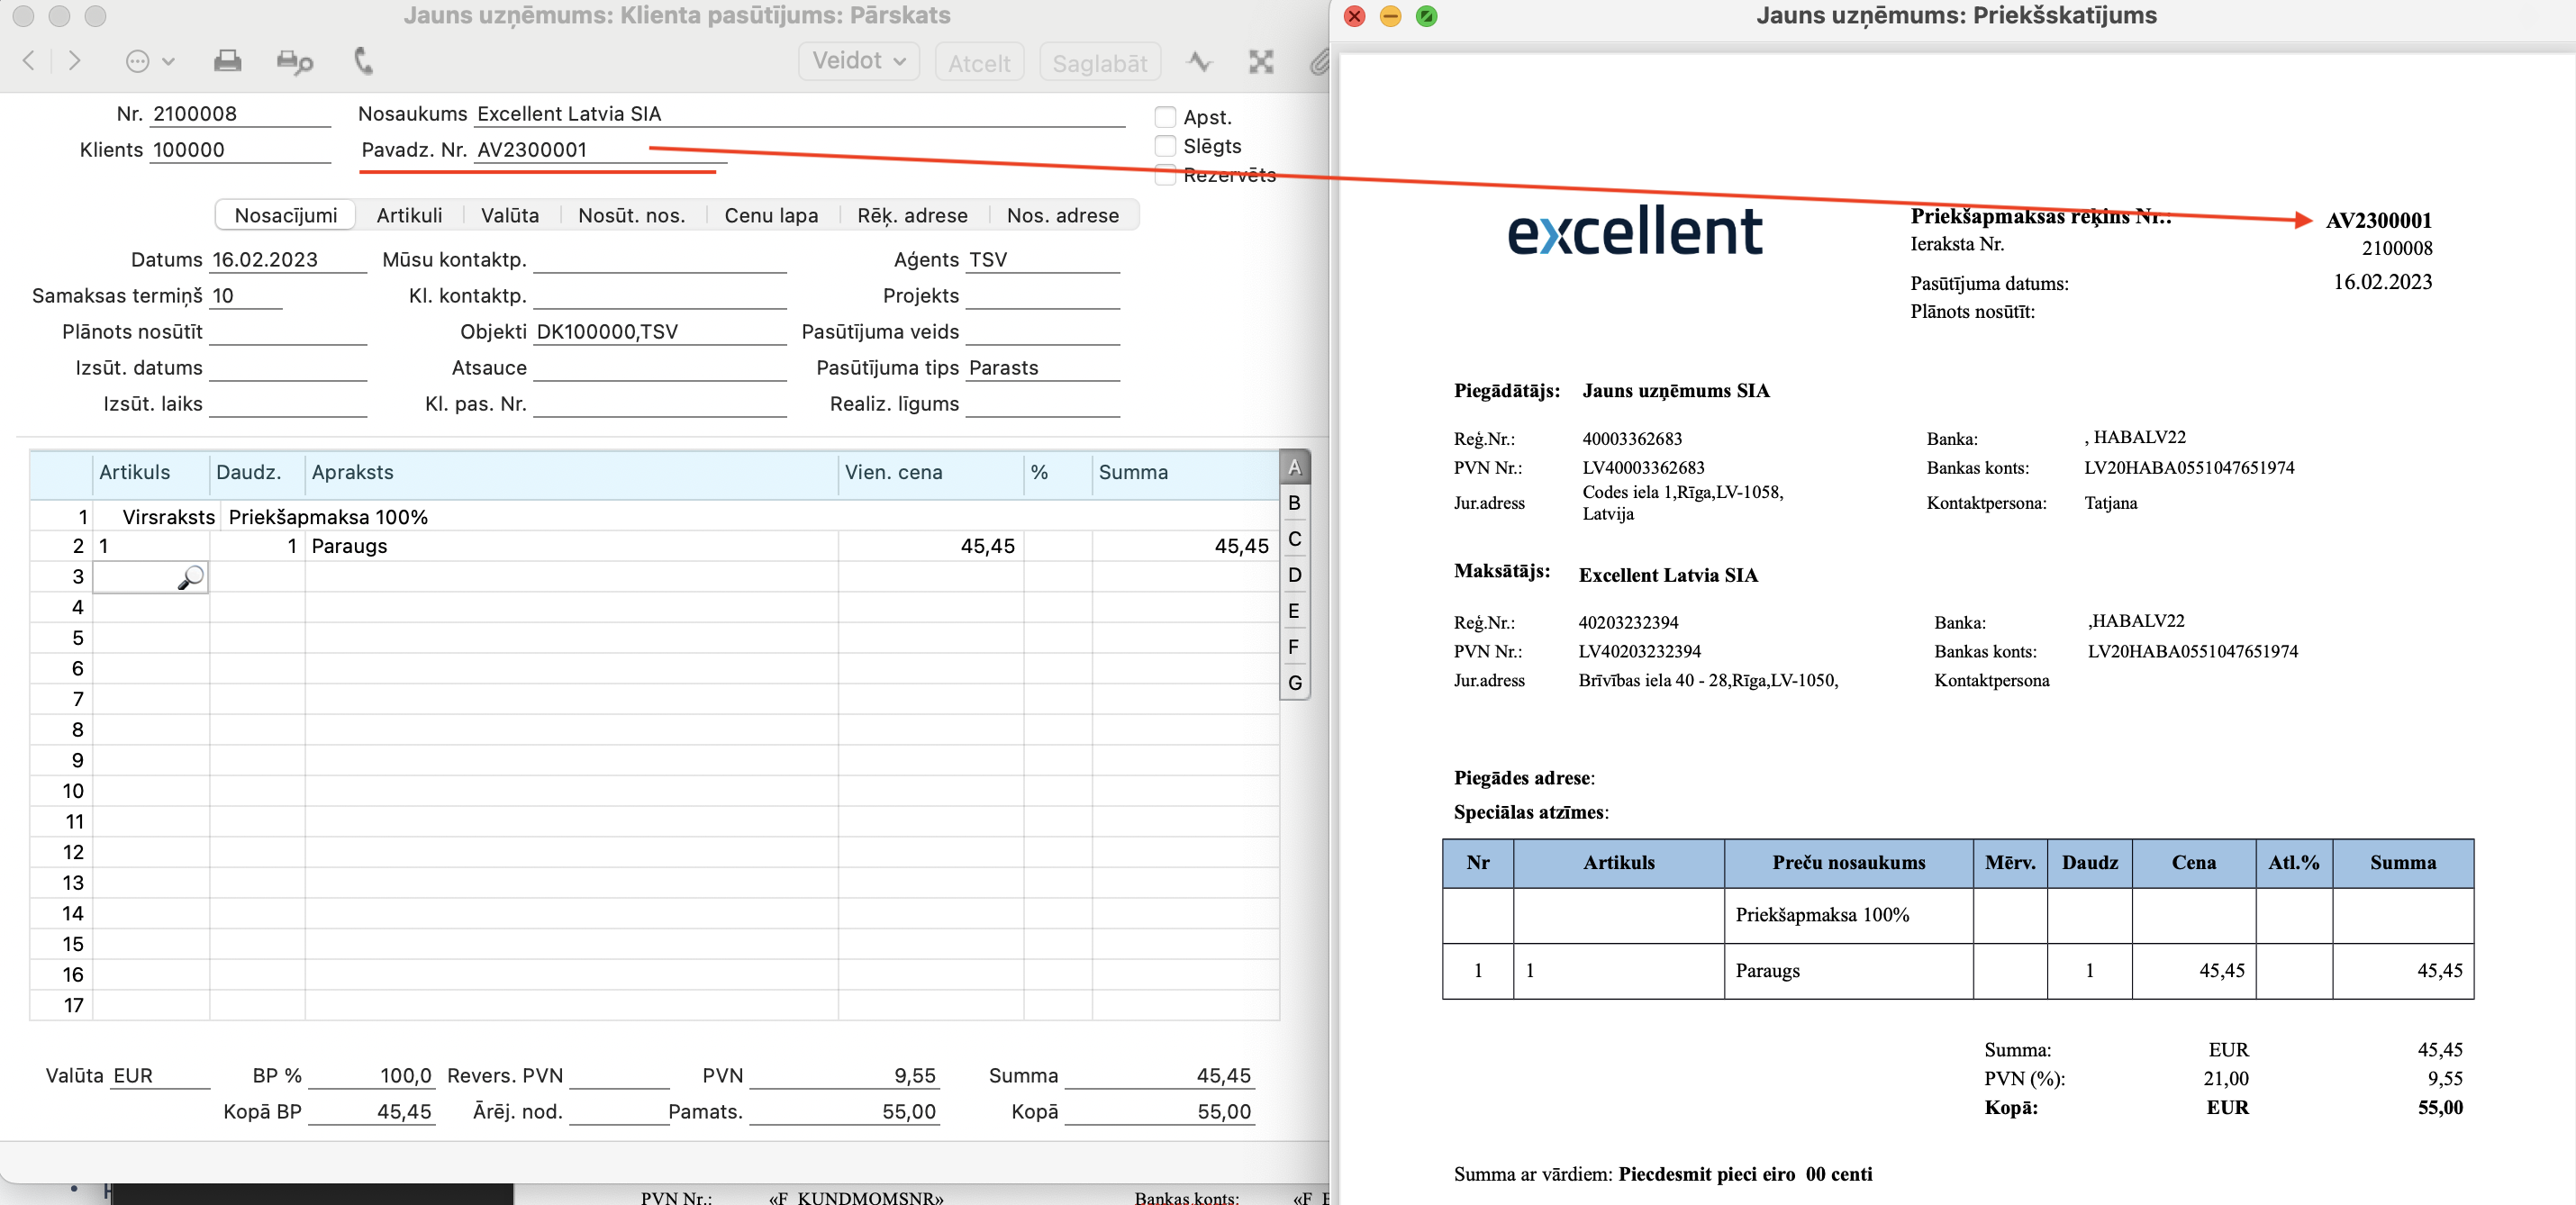
Task: Go to the next record arrow
Action: pyautogui.click(x=75, y=61)
